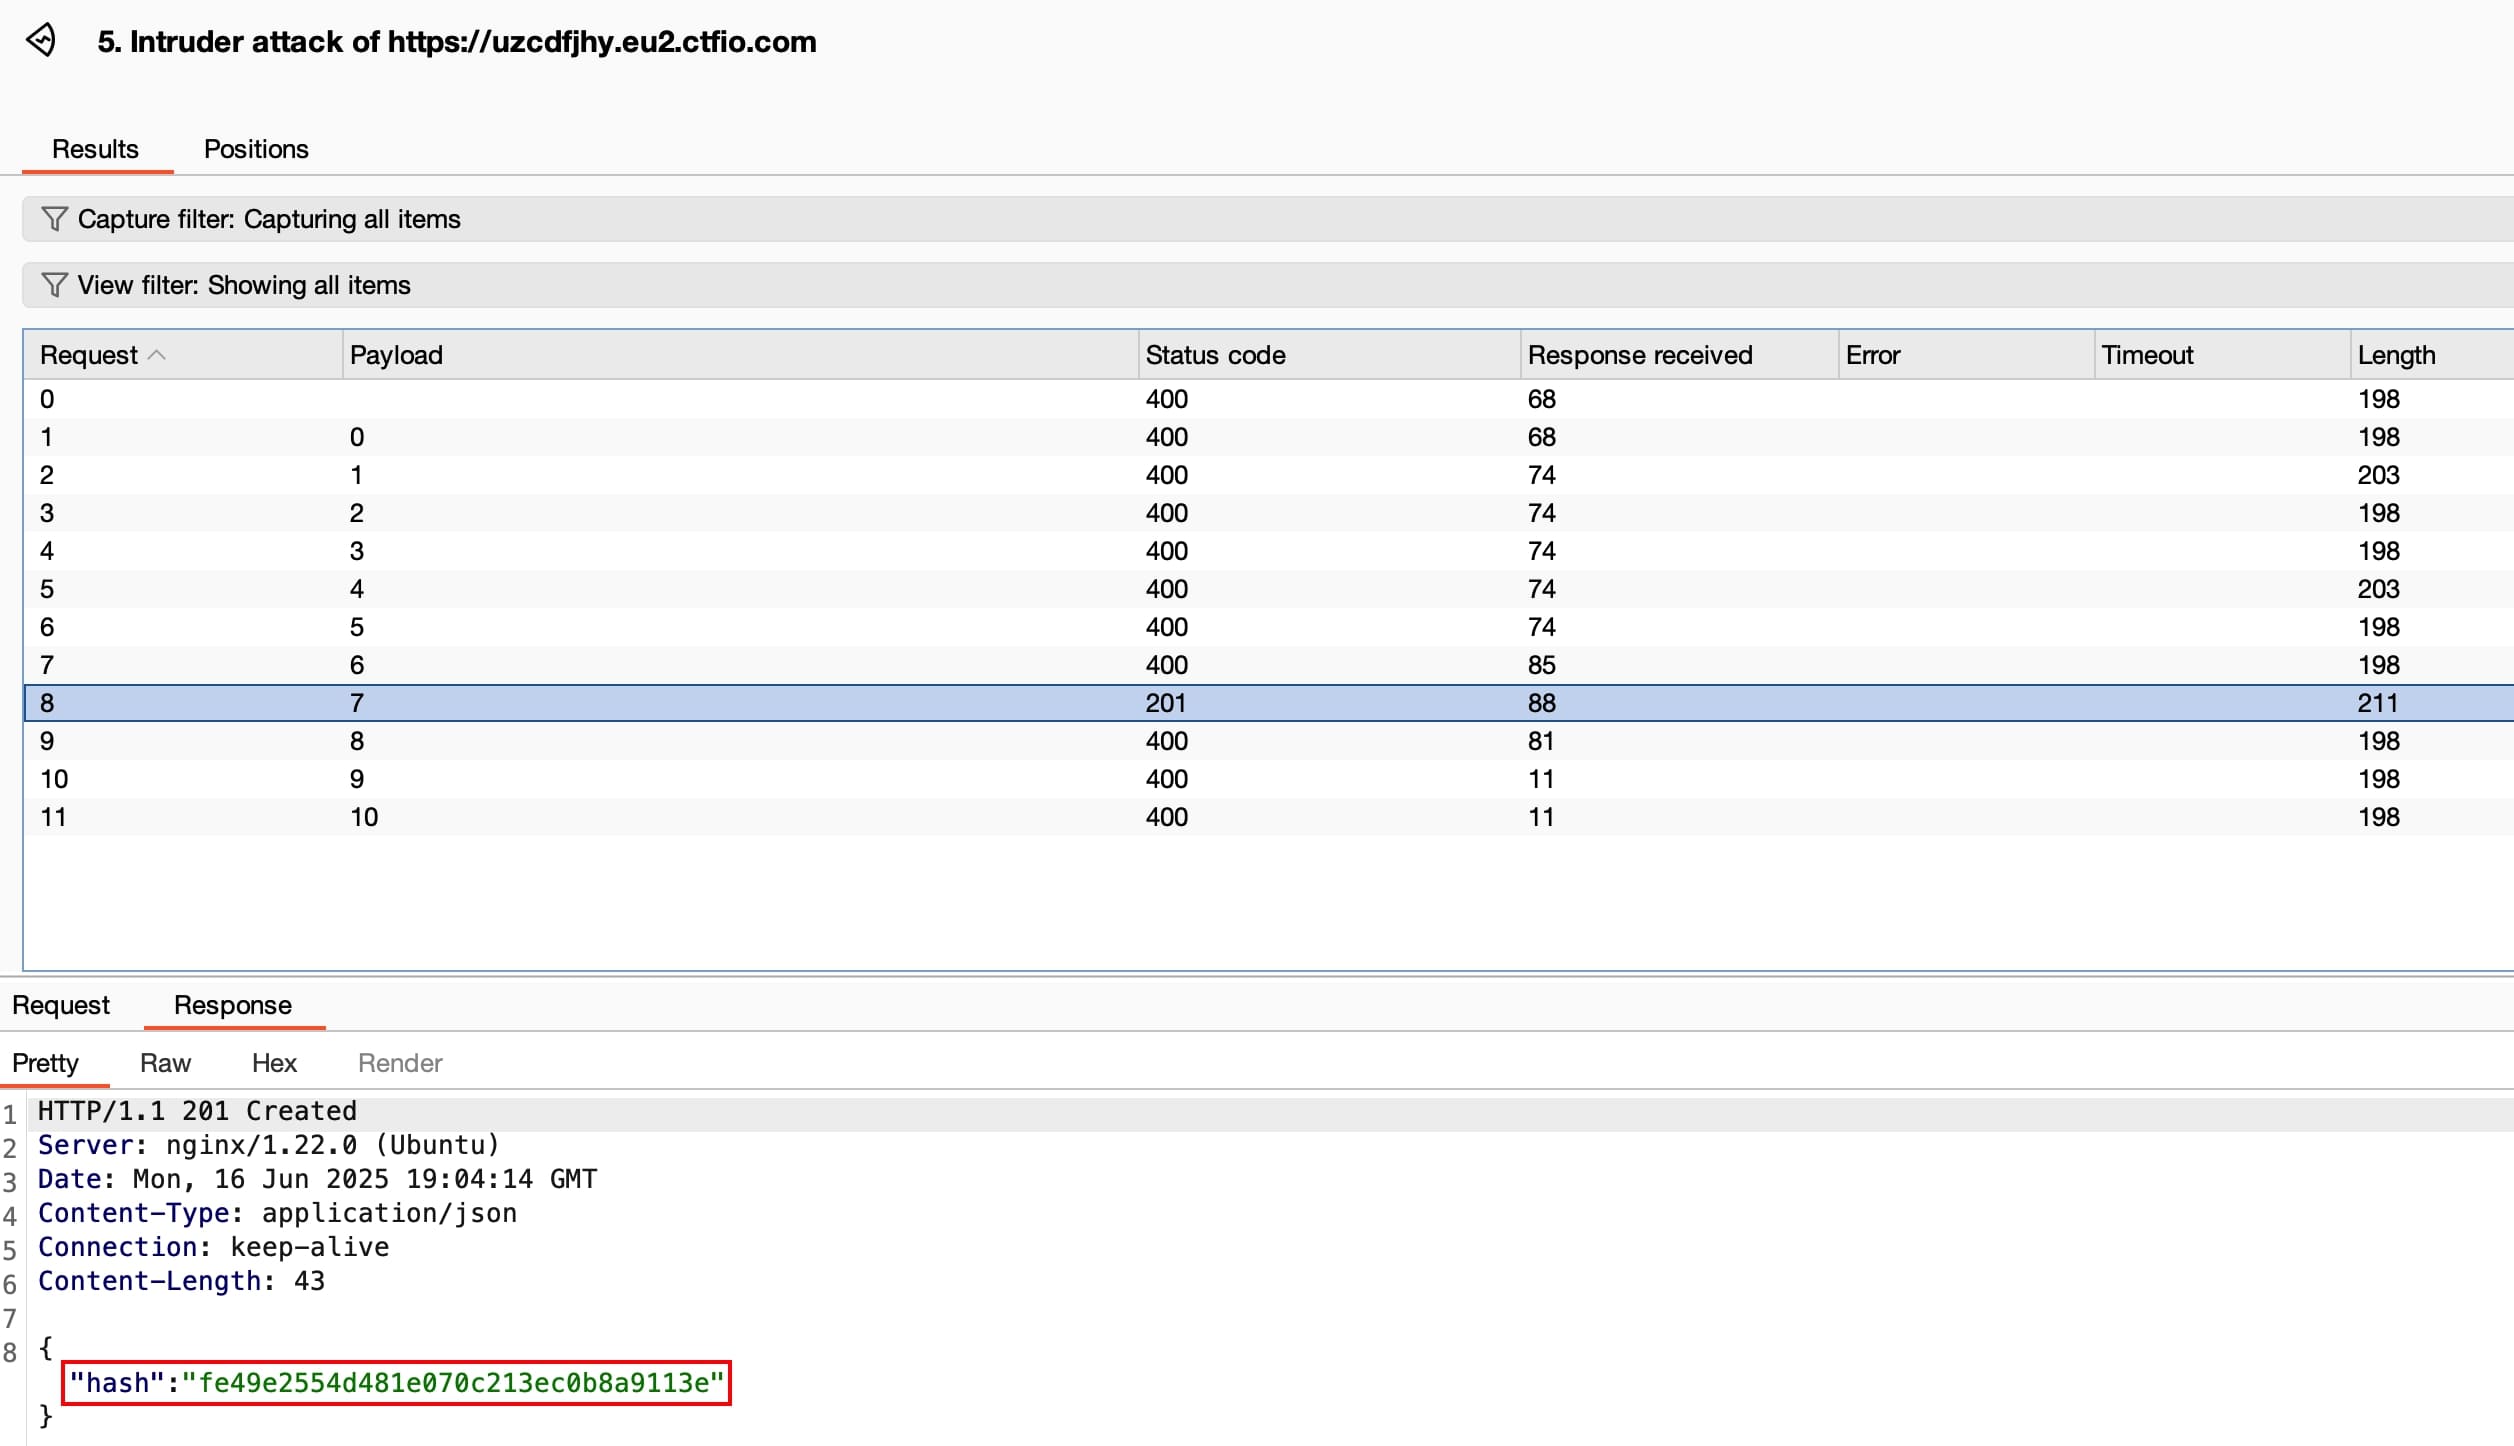Select request row 4 with payload 3
Viewport: 2514px width, 1446px height.
1268,551
